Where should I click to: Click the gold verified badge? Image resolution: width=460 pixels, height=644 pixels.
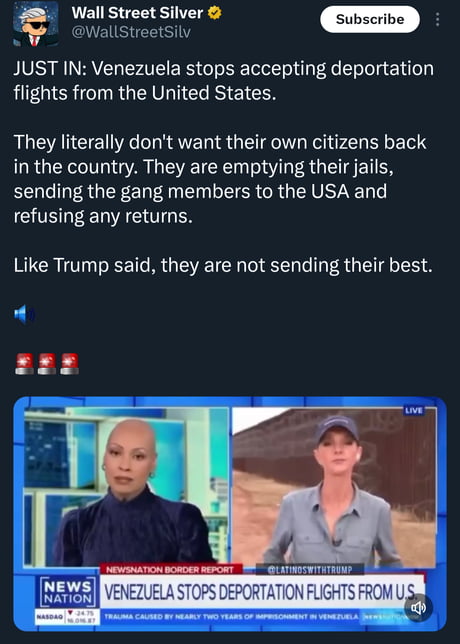[214, 13]
